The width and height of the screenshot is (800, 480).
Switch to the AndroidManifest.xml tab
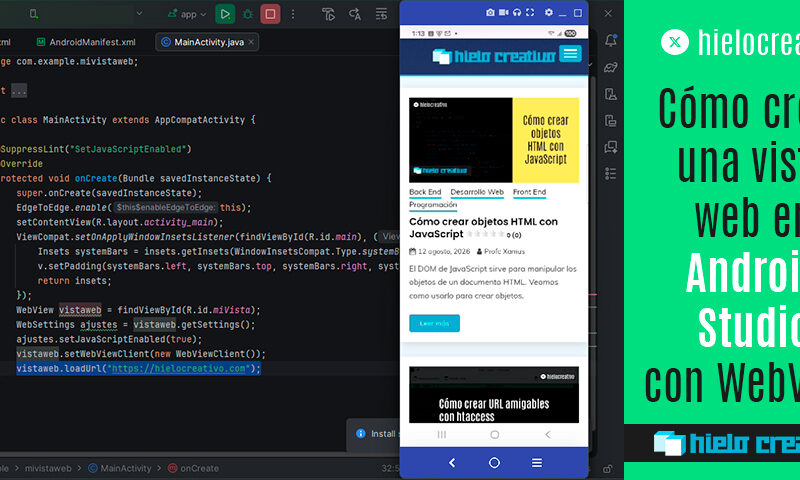click(86, 42)
